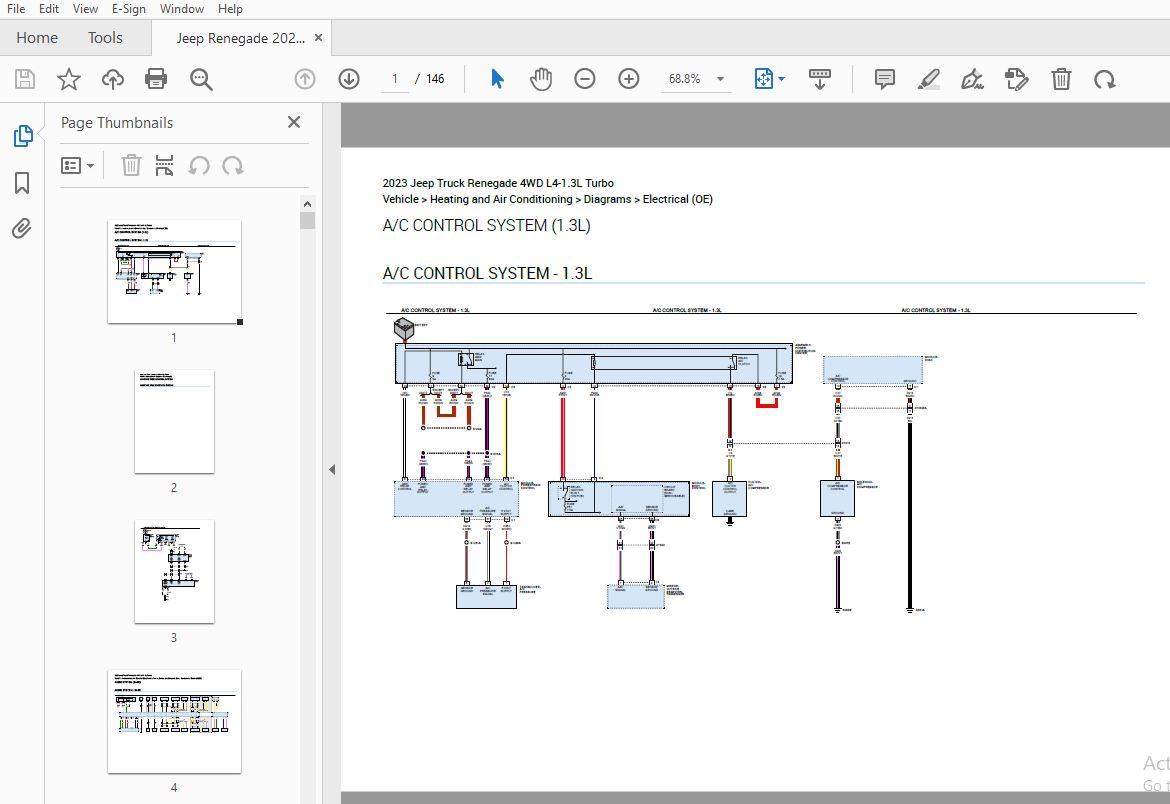
Task: Switch to the Home tab
Action: point(37,37)
